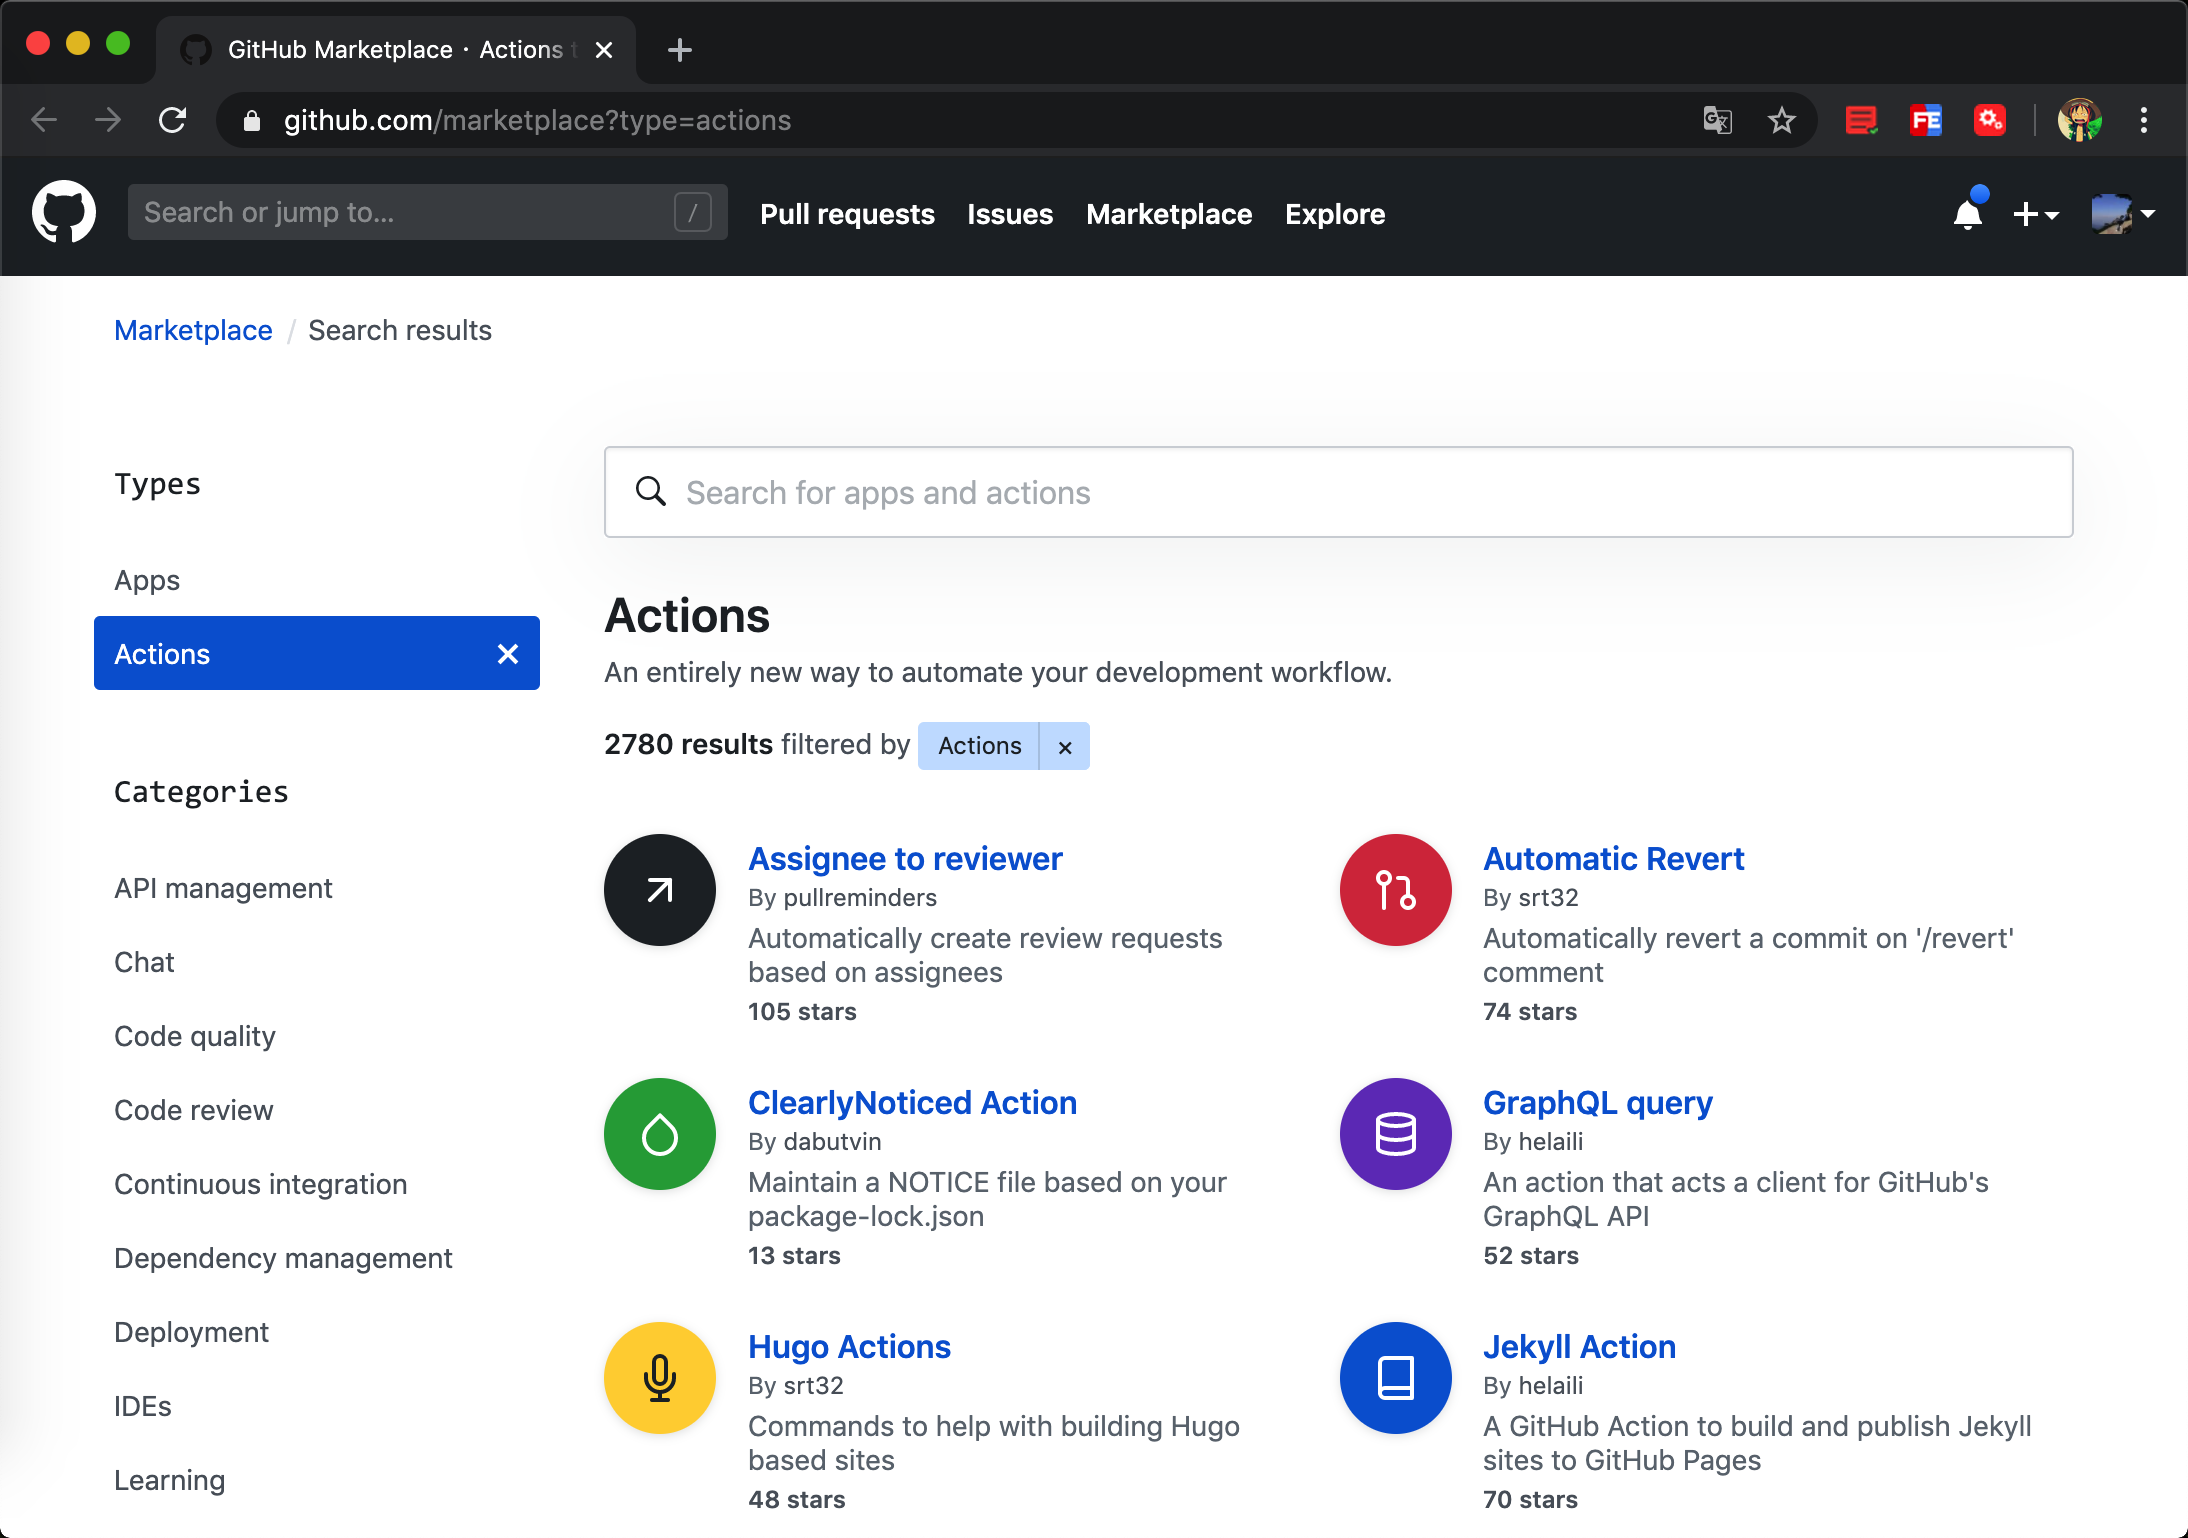Open the Chrome three-dot menu
The image size is (2188, 1538).
(2144, 121)
